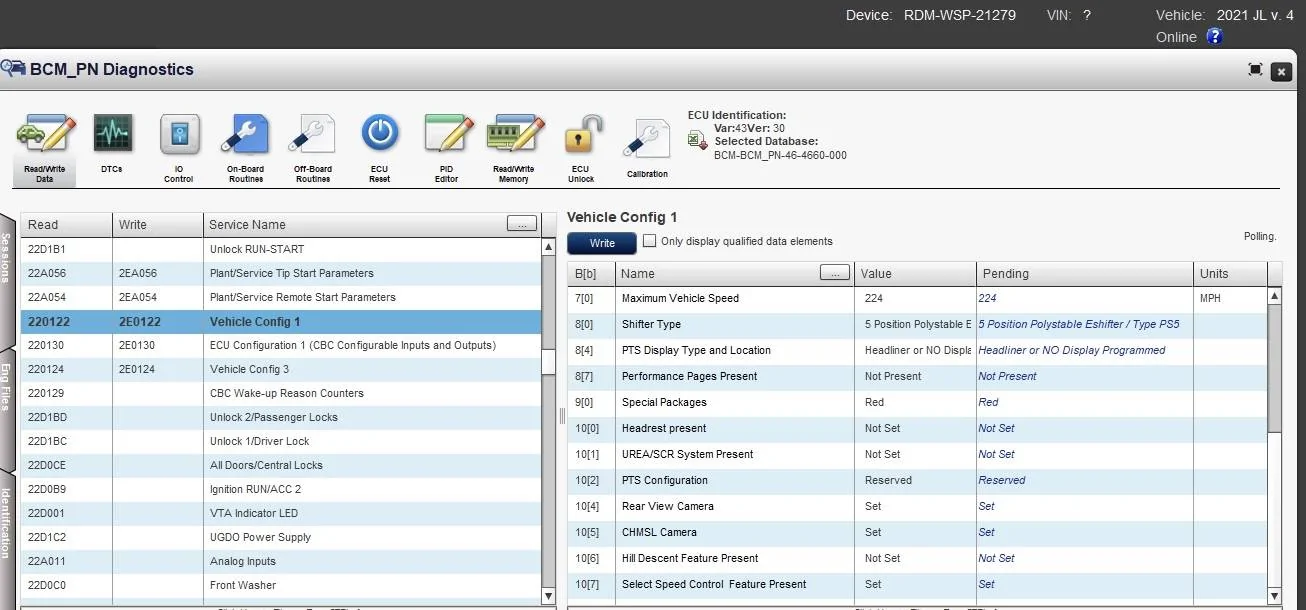
Task: Click the blue Write button
Action: click(x=602, y=243)
